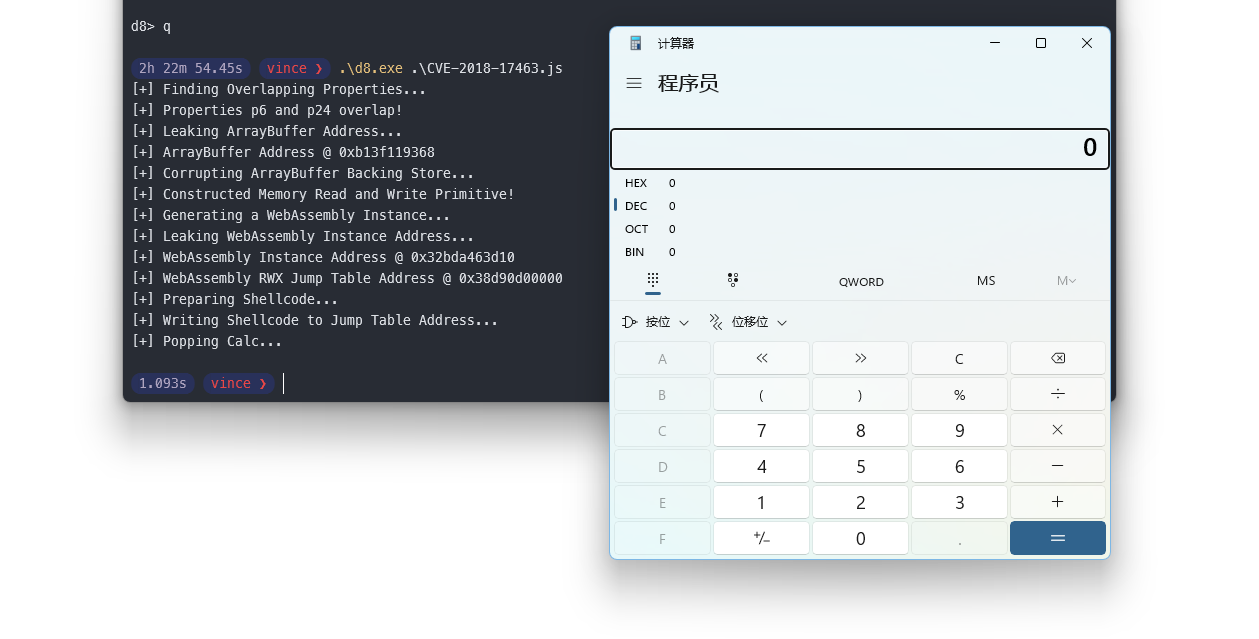
Task: Click the left shift << key
Action: coord(761,358)
